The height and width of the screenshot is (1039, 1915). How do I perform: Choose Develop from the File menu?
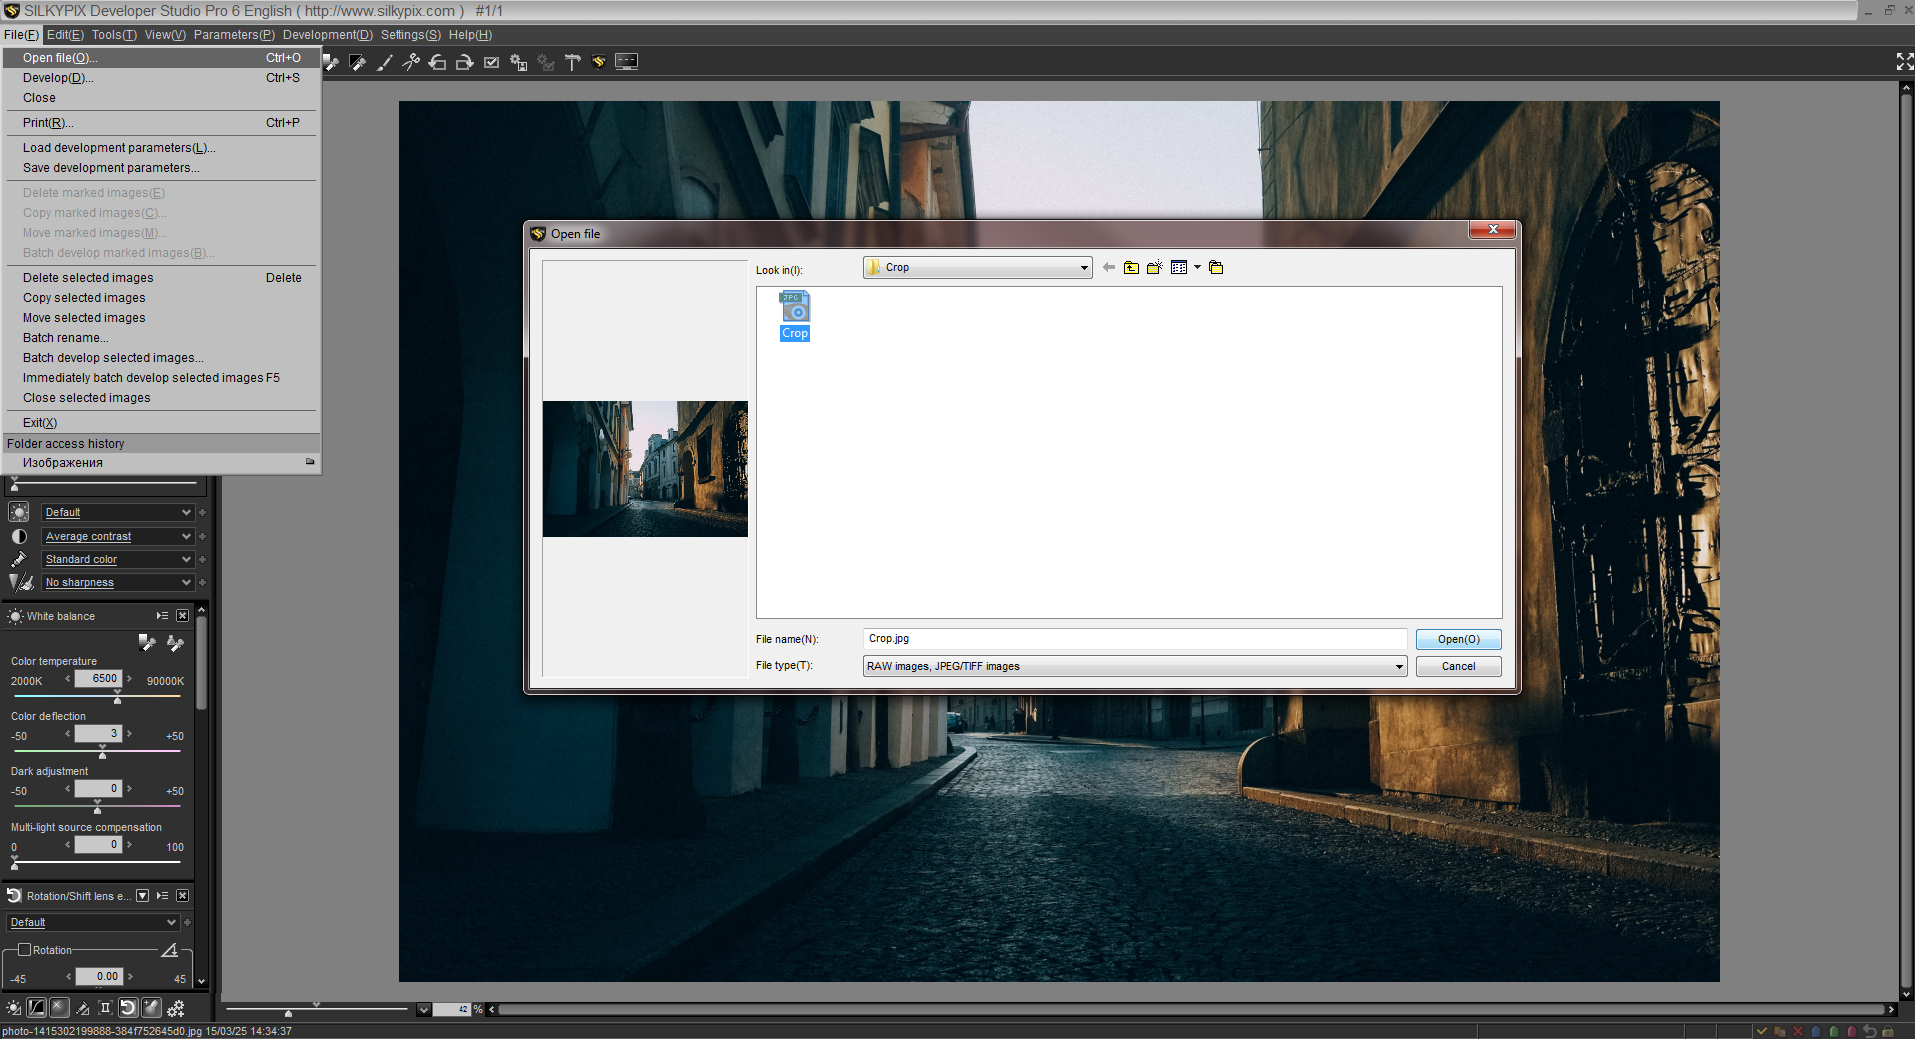pos(58,78)
